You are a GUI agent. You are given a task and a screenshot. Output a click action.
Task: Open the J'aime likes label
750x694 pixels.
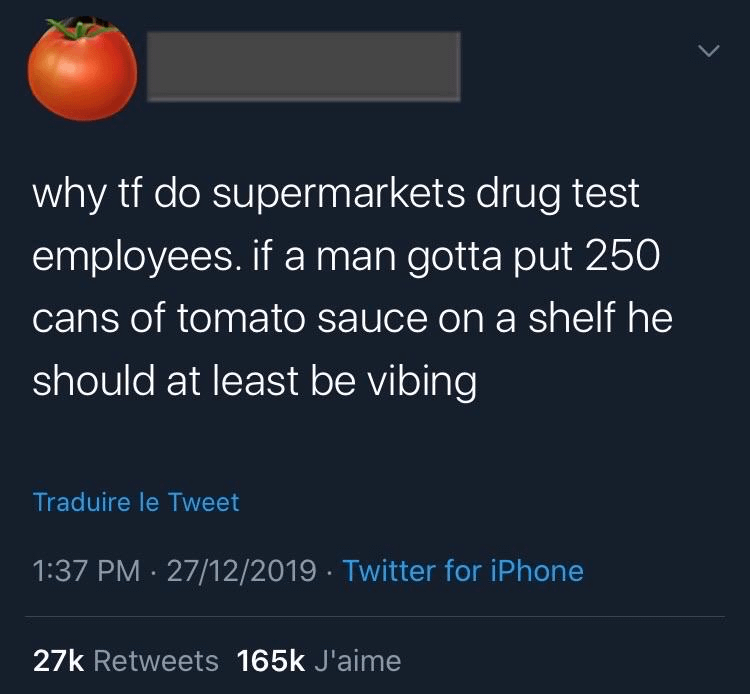[x=357, y=660]
